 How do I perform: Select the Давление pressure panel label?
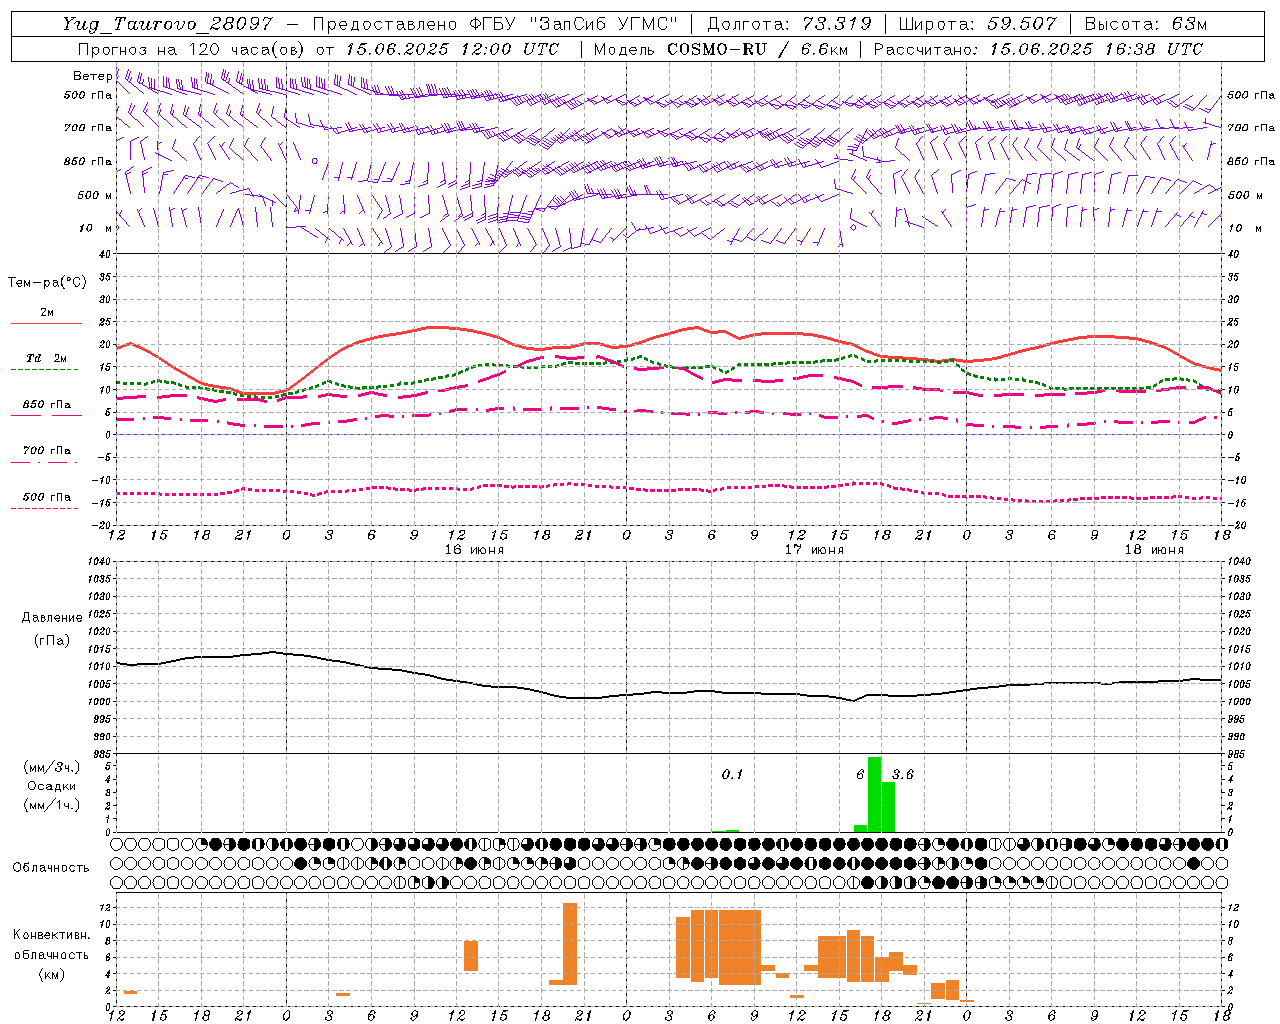52,618
